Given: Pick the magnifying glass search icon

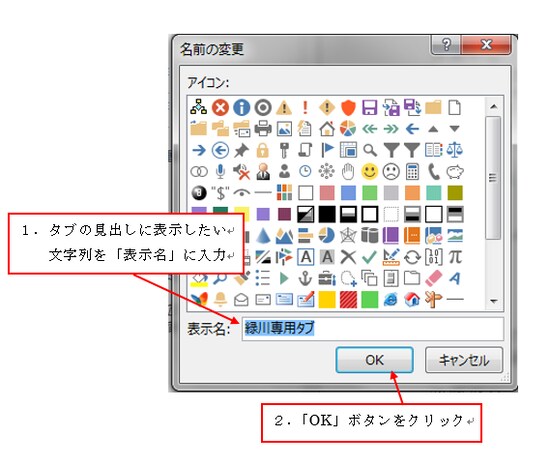Looking at the screenshot, I should (x=370, y=150).
